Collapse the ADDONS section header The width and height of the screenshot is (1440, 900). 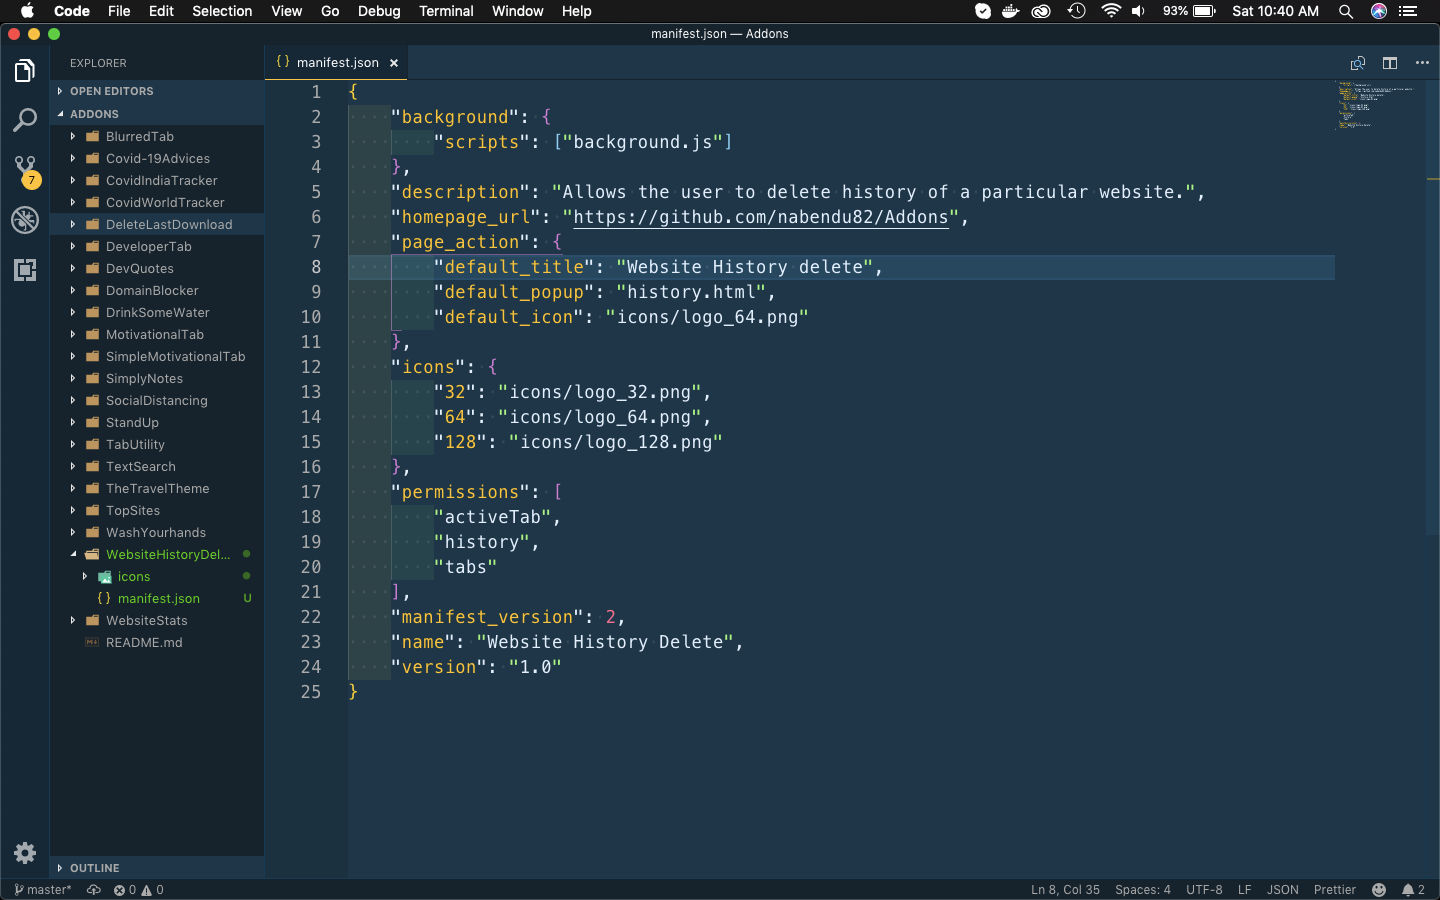point(157,114)
